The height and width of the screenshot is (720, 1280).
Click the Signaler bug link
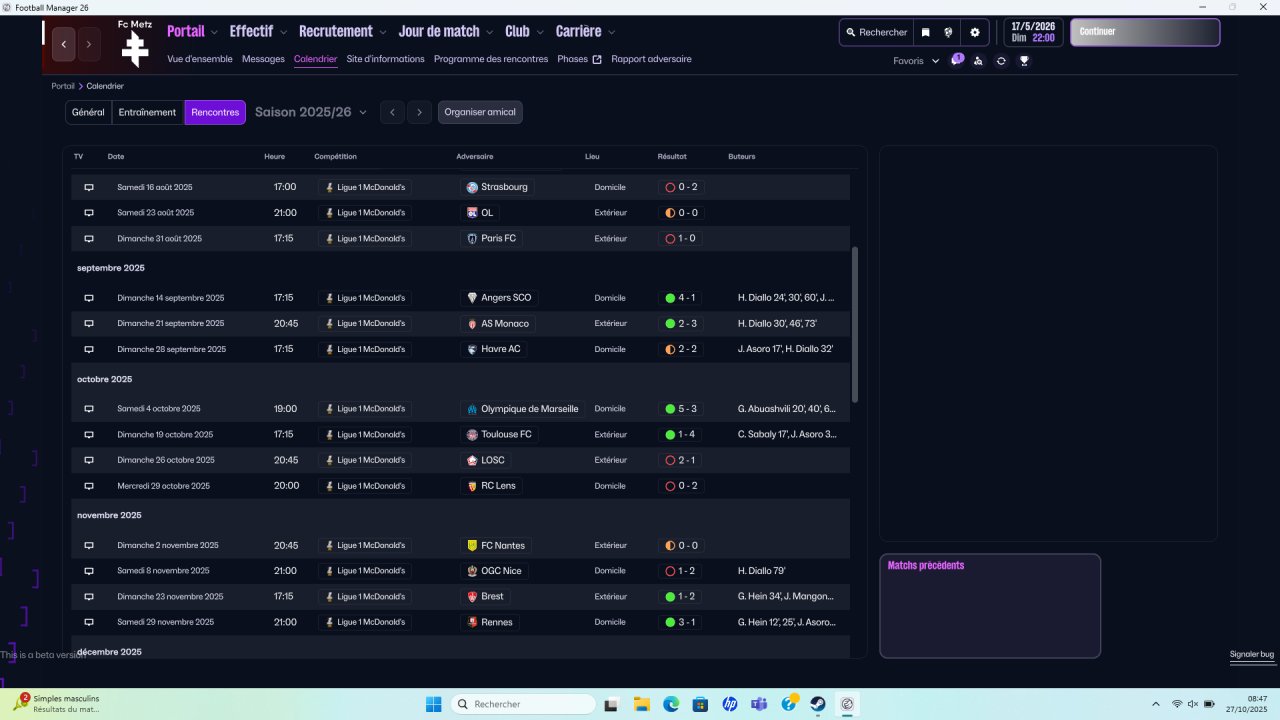(1252, 654)
